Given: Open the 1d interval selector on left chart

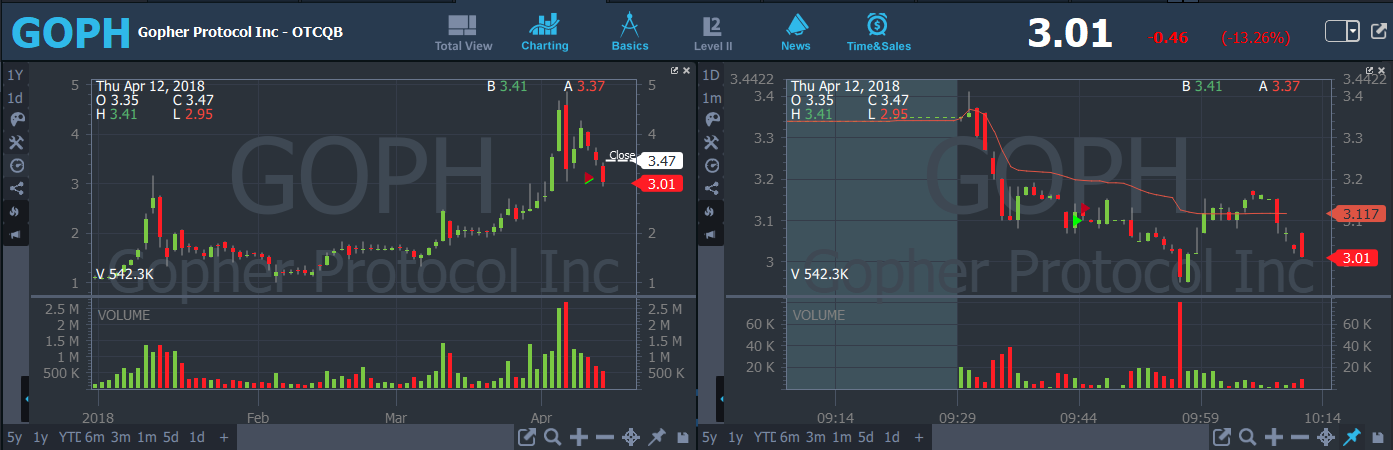Looking at the screenshot, I should pyautogui.click(x=15, y=98).
